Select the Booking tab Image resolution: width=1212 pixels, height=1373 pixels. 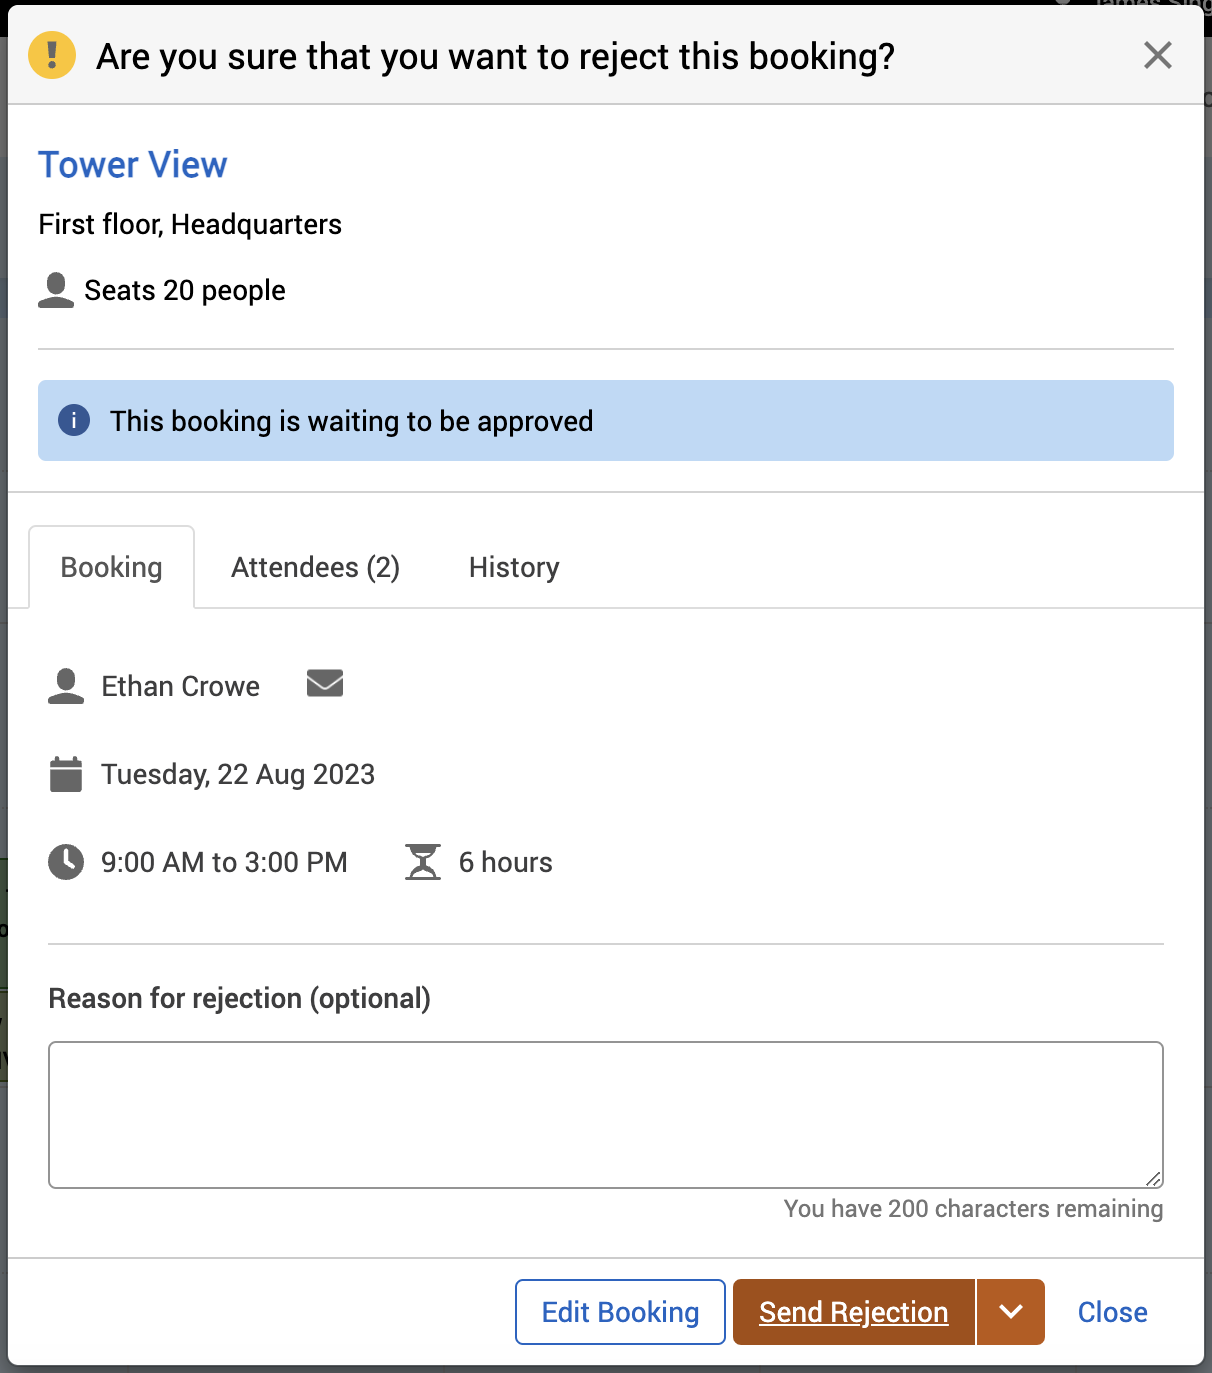[x=111, y=567]
